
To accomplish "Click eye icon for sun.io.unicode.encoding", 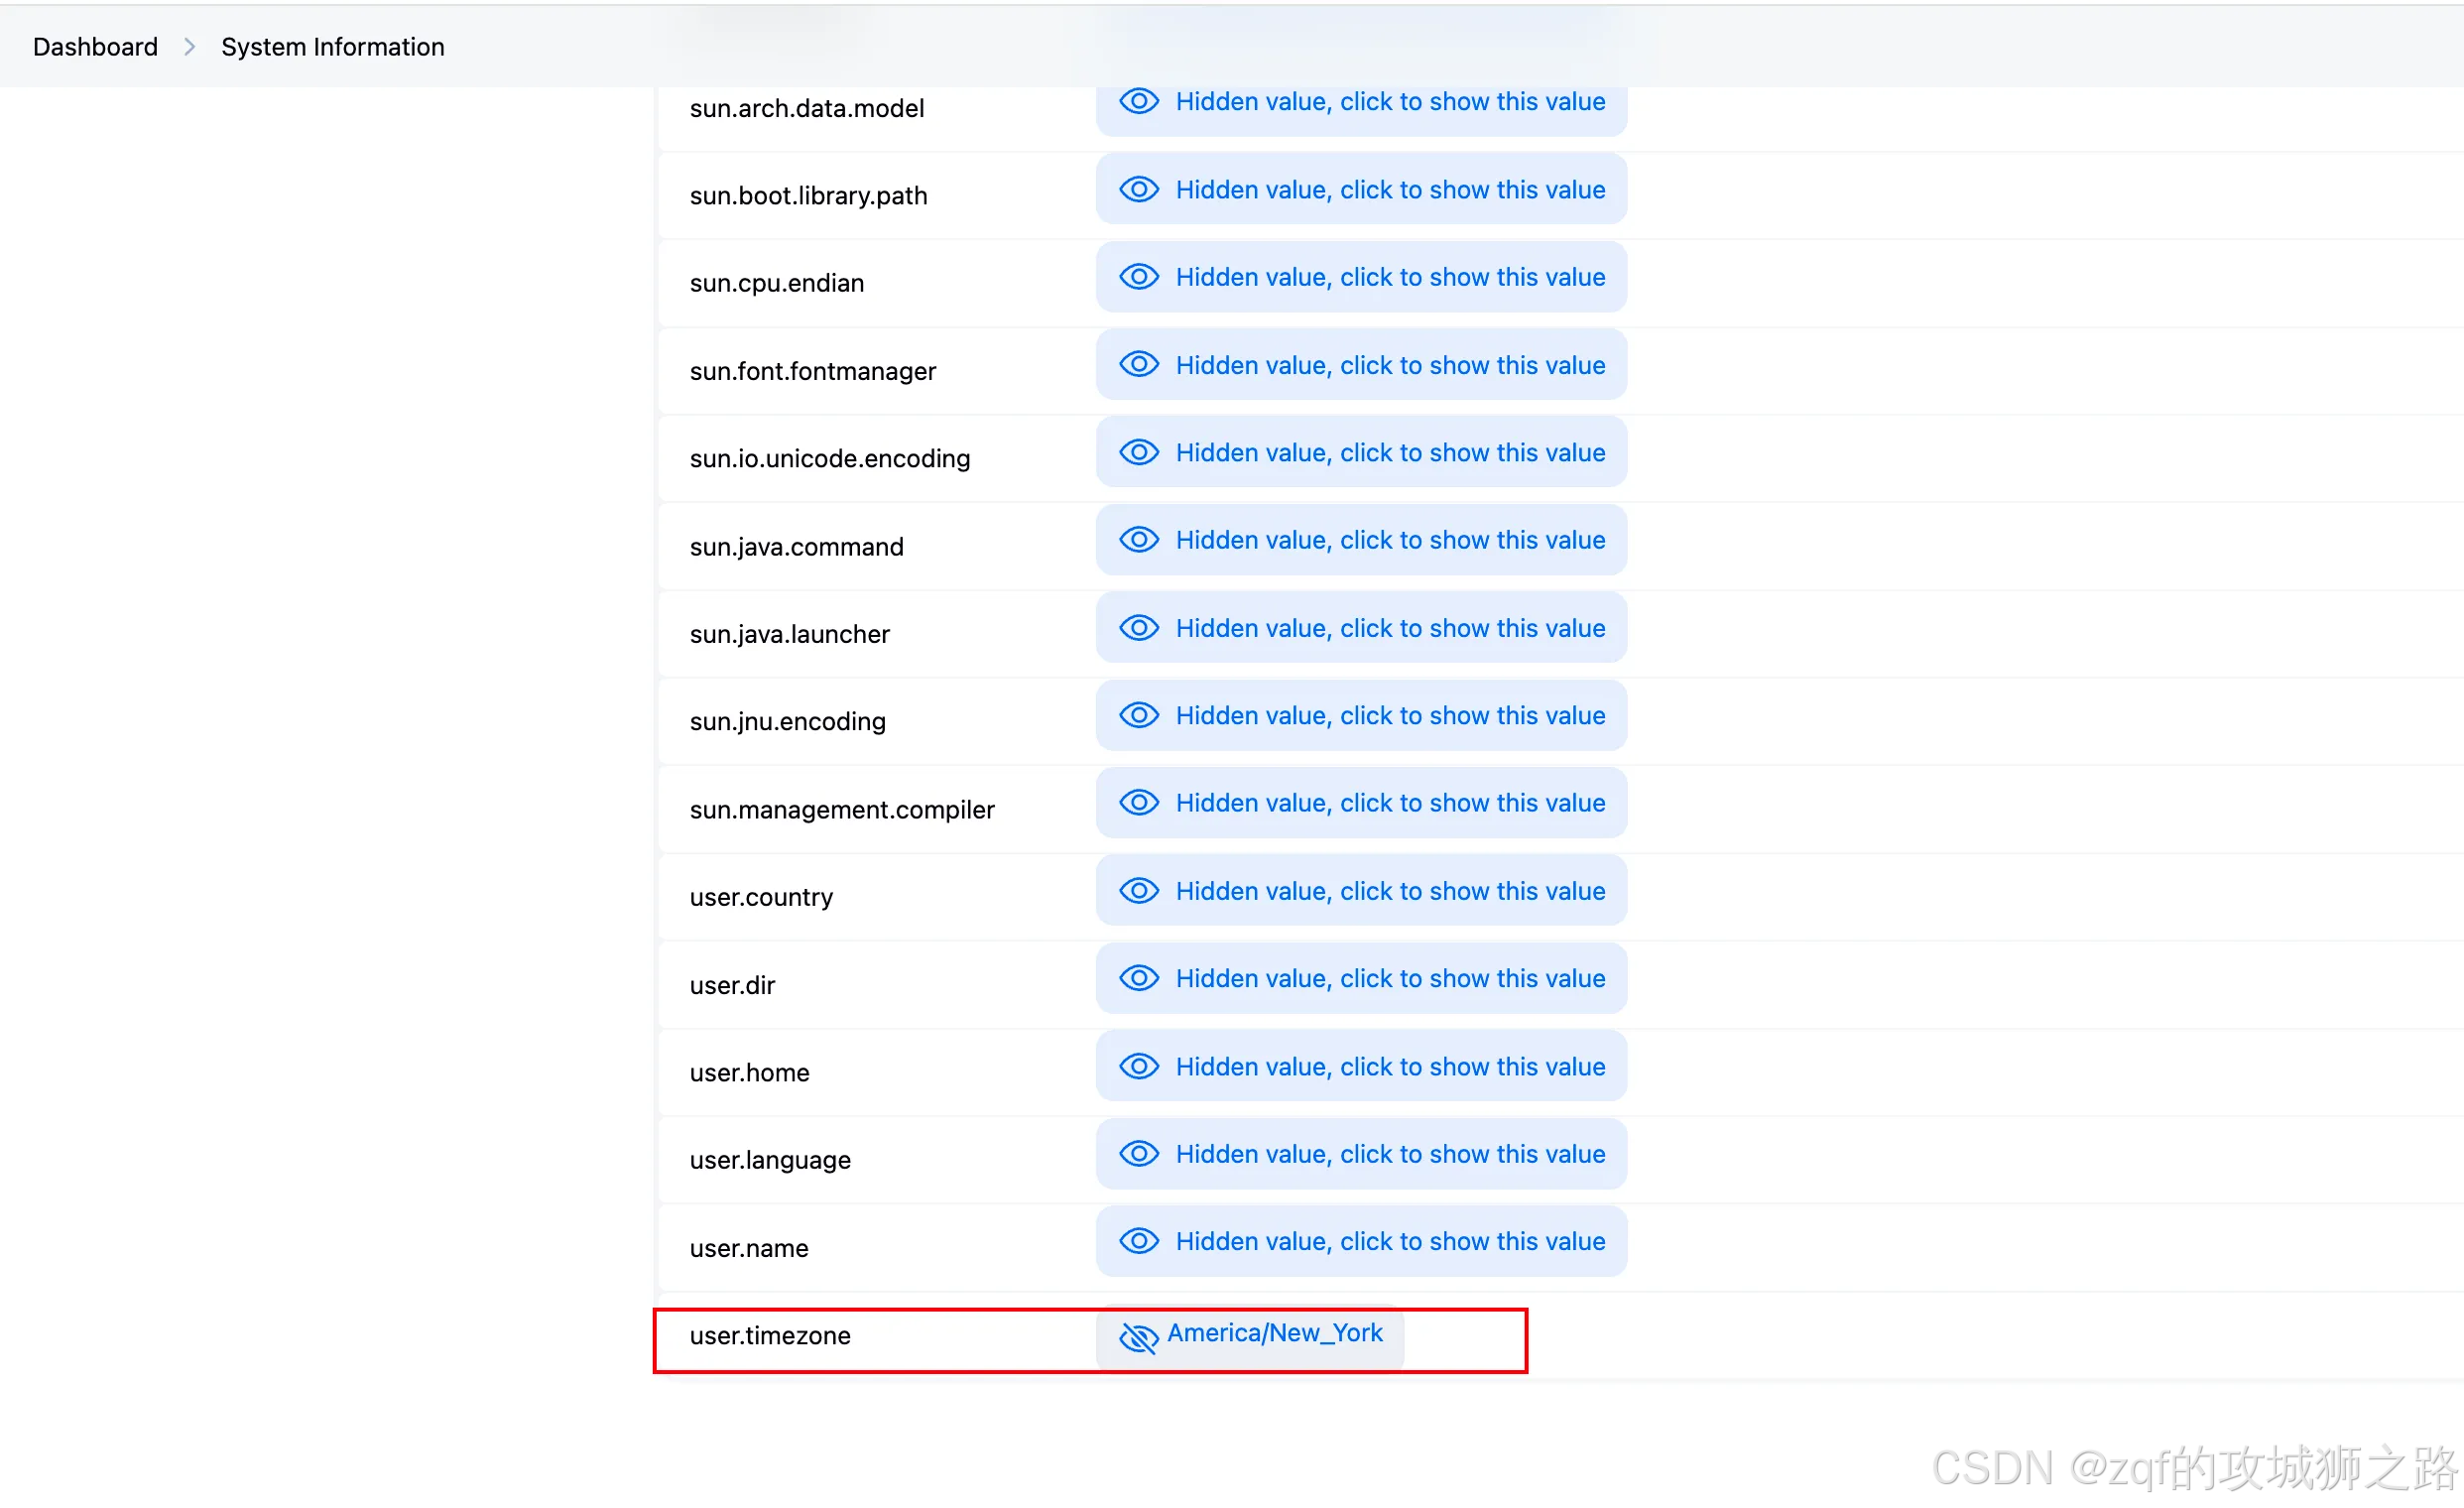I will tap(1138, 452).
